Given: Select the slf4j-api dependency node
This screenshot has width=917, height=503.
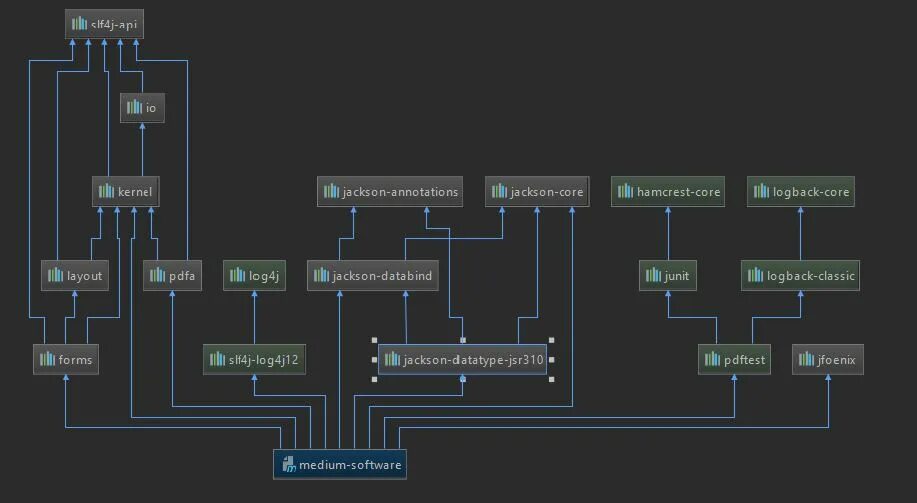Looking at the screenshot, I should 104,24.
